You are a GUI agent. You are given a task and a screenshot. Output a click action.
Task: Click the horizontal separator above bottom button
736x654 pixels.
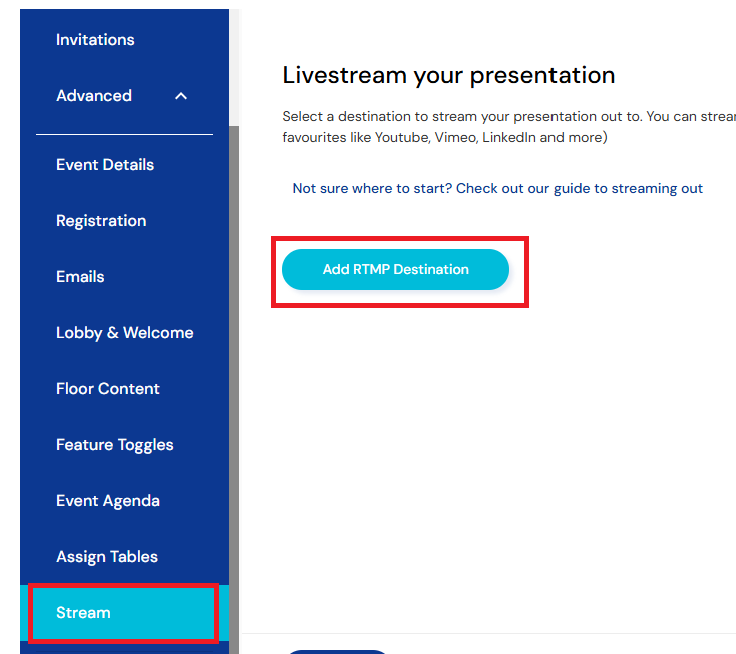click(x=488, y=633)
